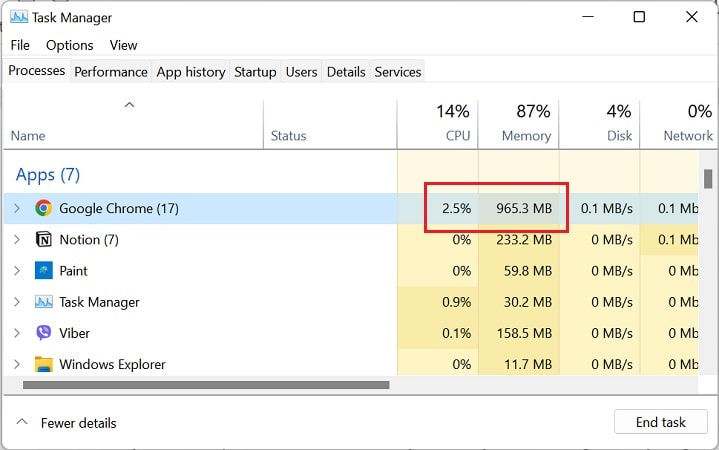This screenshot has height=450, width=719.
Task: Select the Viber row name
Action: (74, 333)
